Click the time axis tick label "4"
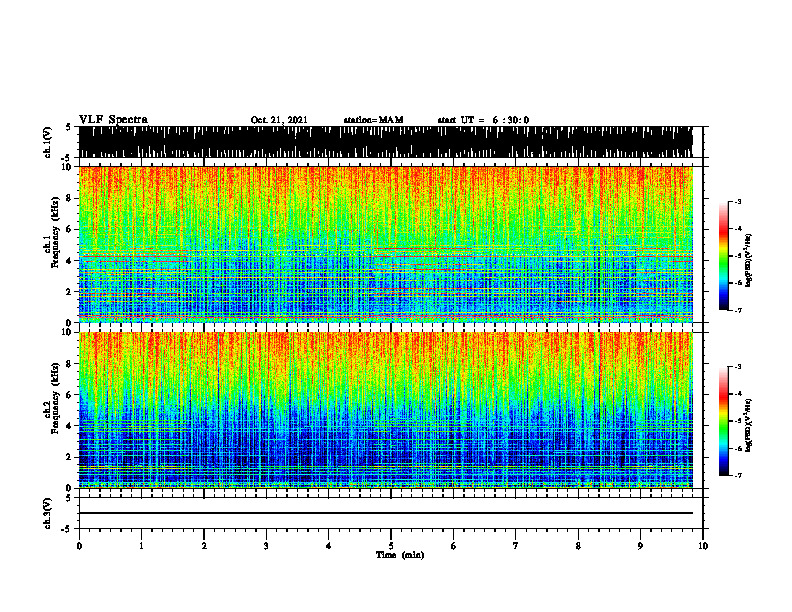 [x=329, y=546]
